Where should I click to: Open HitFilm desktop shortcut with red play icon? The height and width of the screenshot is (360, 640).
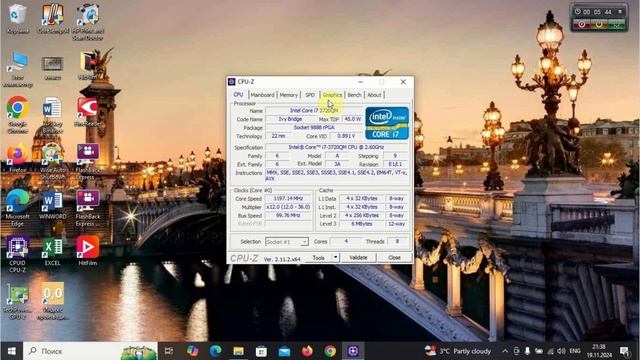pyautogui.click(x=88, y=251)
